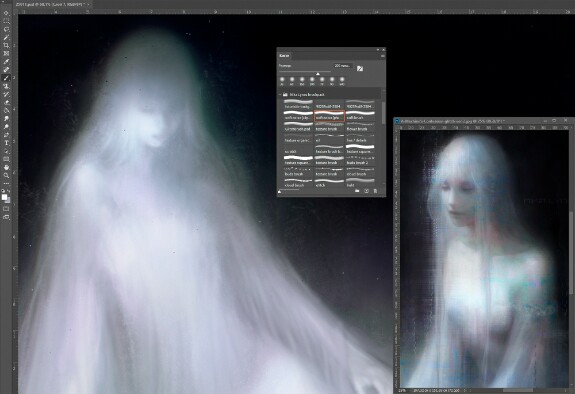Select the Type tool
The height and width of the screenshot is (394, 575).
pos(6,143)
